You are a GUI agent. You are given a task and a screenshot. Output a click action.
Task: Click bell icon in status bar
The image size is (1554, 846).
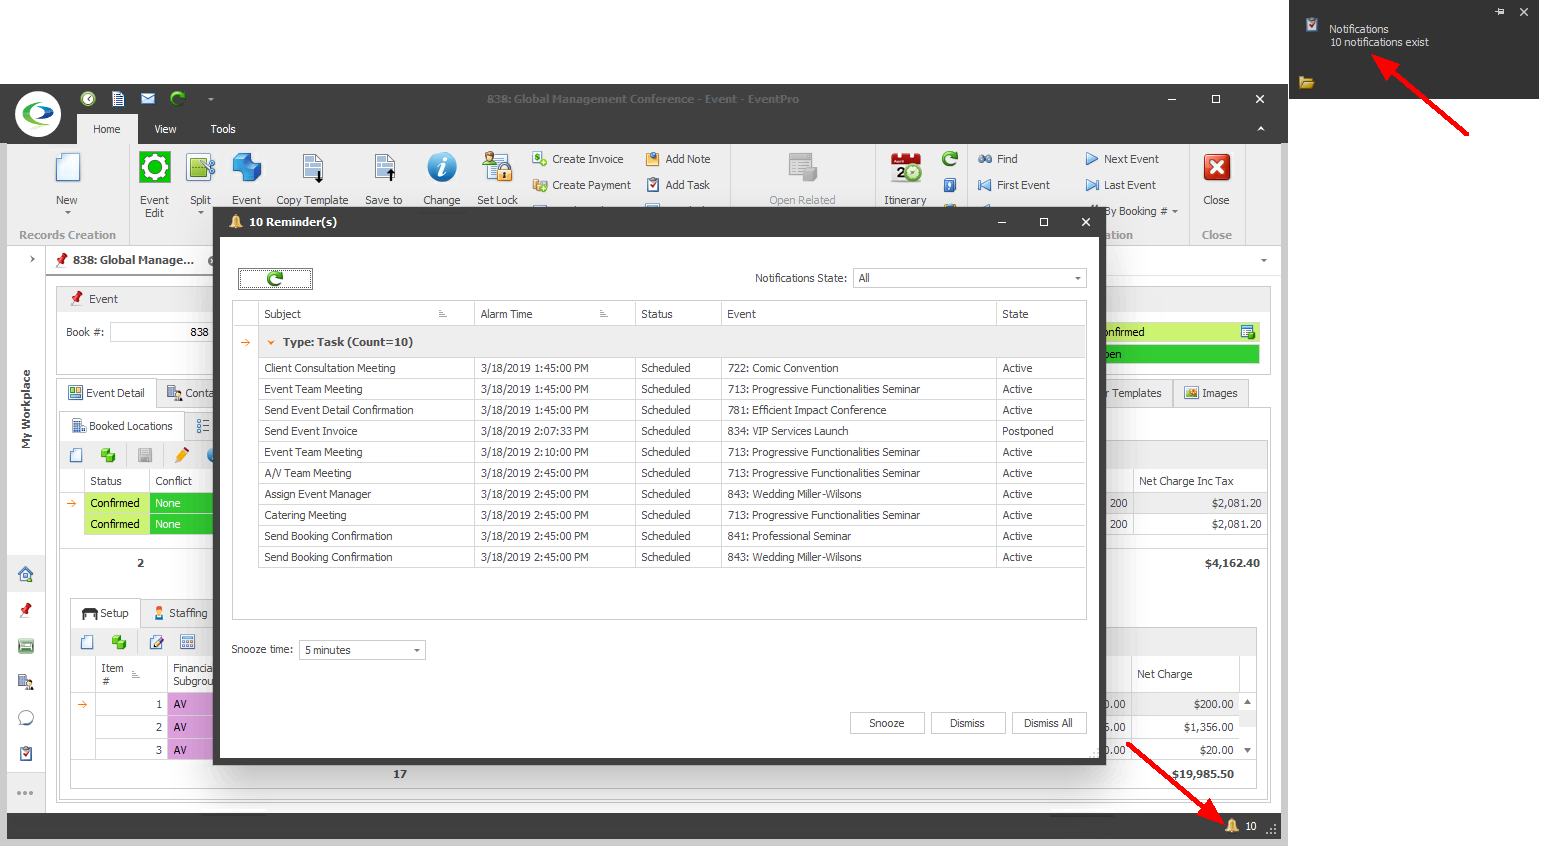1232,826
